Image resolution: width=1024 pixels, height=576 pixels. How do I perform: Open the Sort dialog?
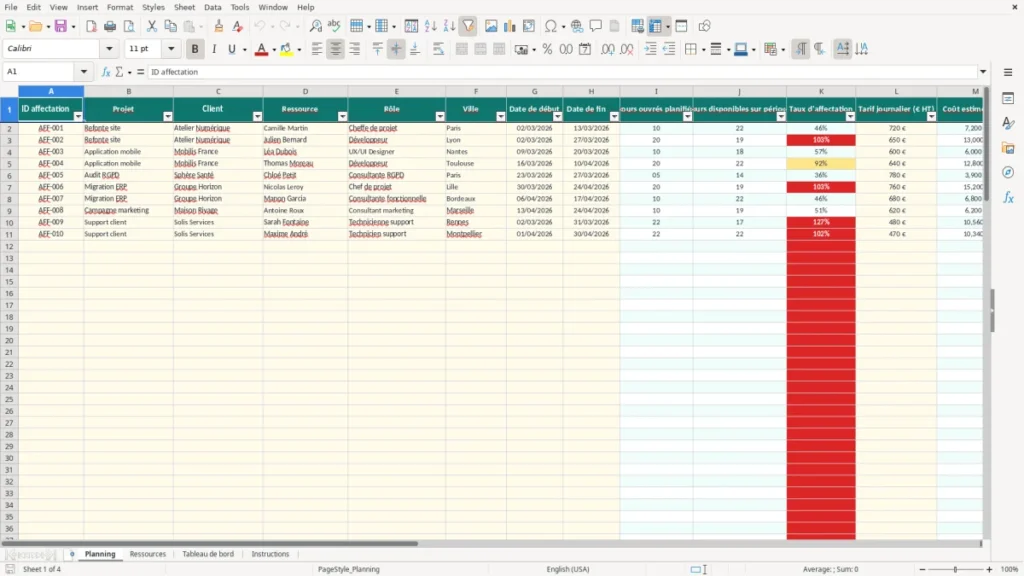click(411, 26)
